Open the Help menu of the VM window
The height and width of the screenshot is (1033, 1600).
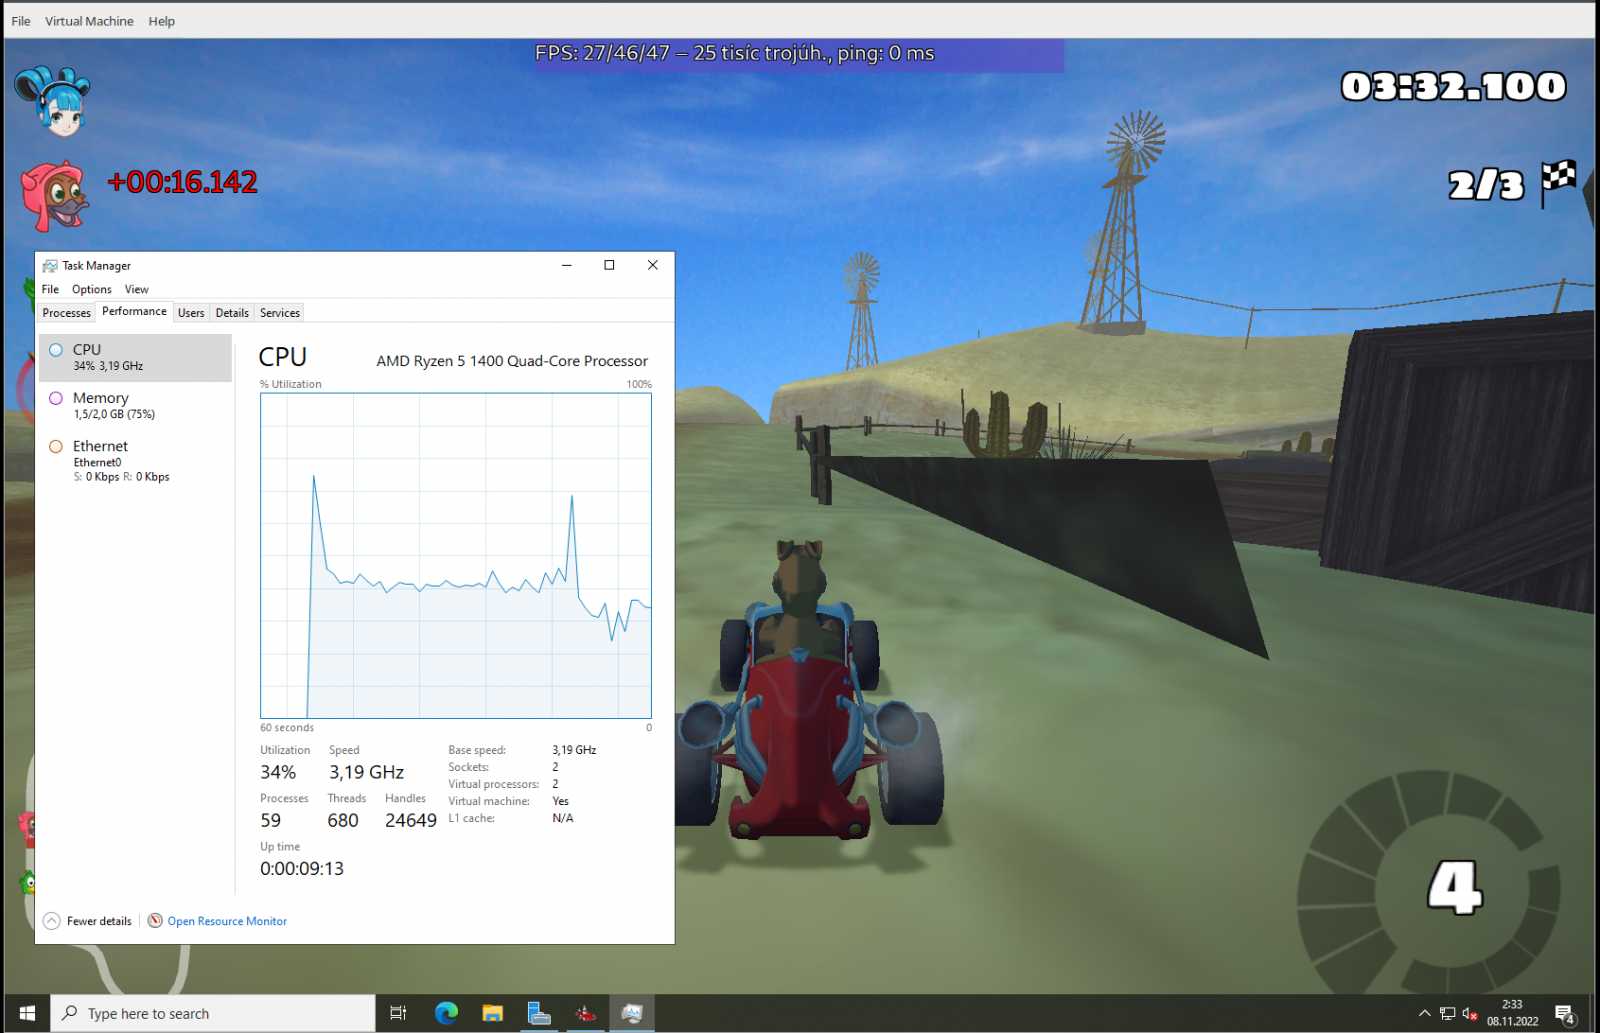pos(161,21)
